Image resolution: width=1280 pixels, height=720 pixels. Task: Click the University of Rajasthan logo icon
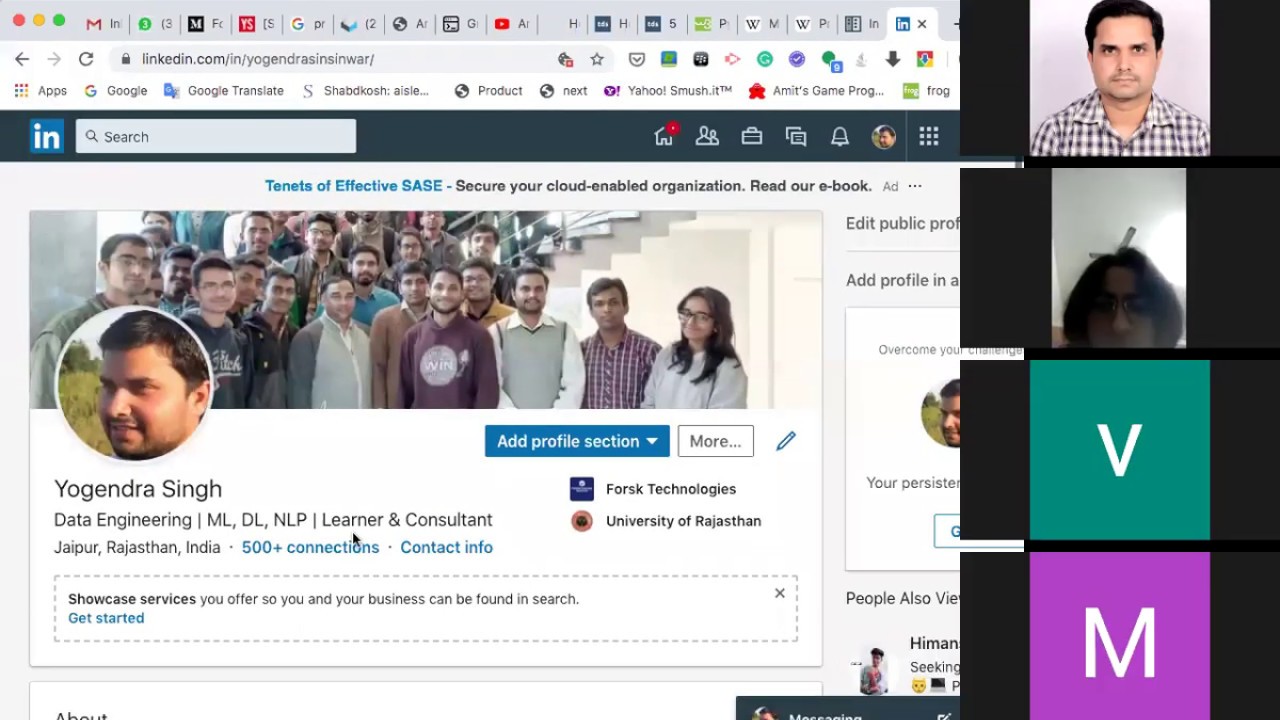[582, 521]
